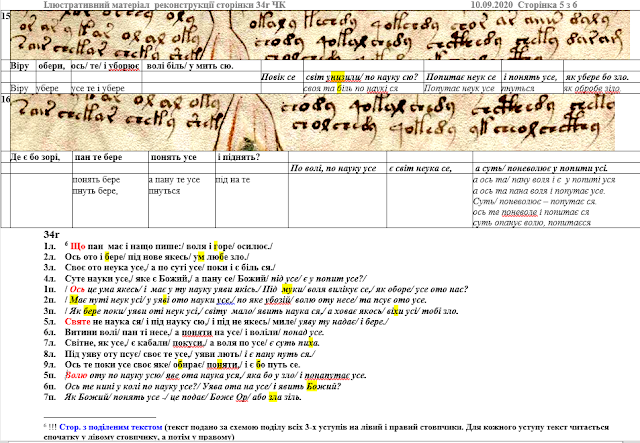Click line 3л. beginning 'Своє ото неука усе'
Viewport: 640px width, 443px height.
(170, 268)
